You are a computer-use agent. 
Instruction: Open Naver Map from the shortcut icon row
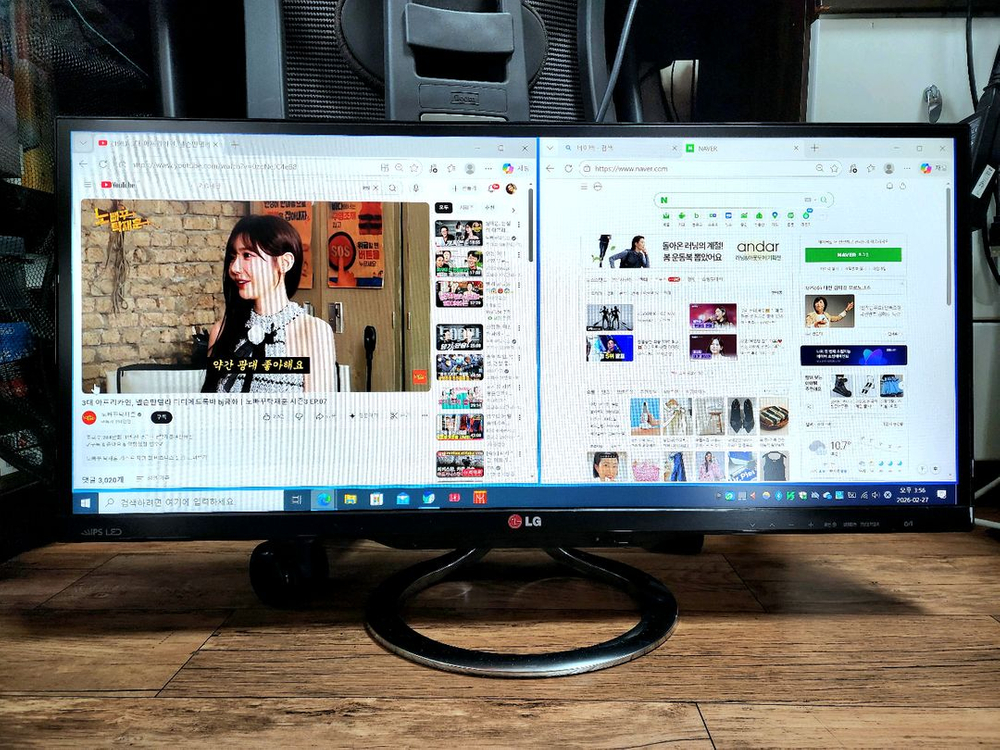coord(775,215)
